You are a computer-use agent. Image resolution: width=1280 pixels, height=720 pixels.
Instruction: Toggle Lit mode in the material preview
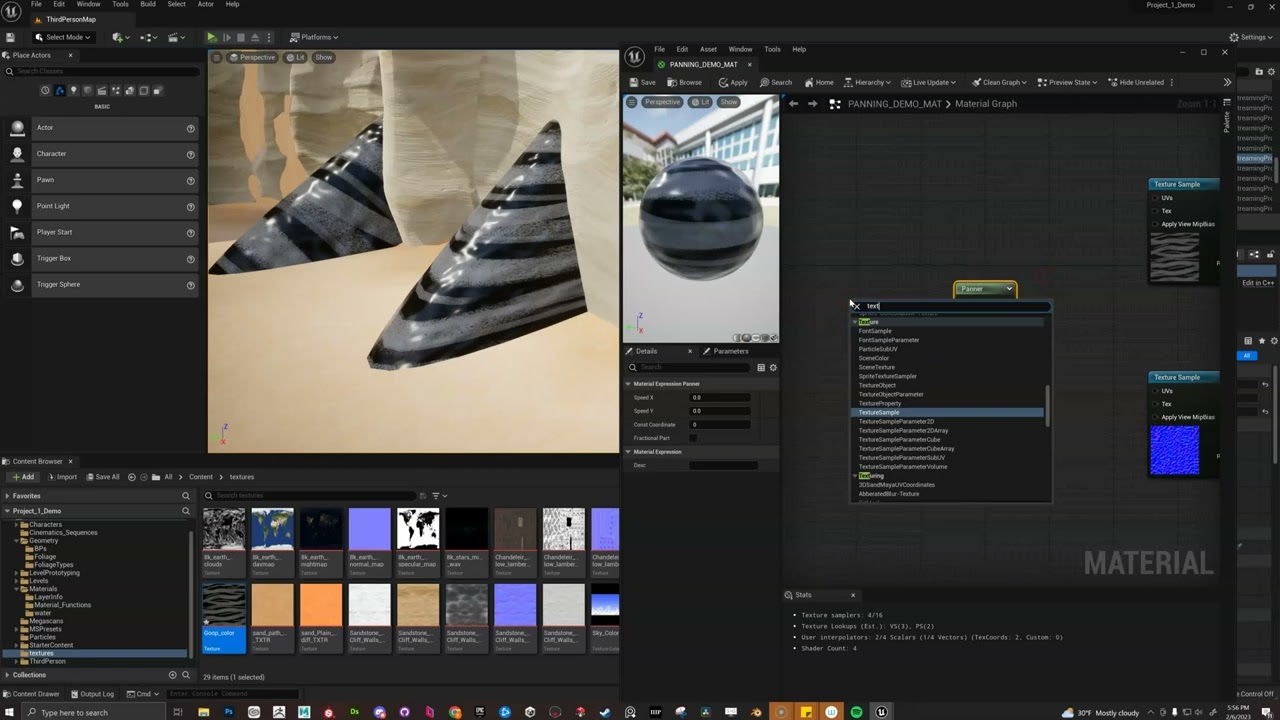[700, 102]
